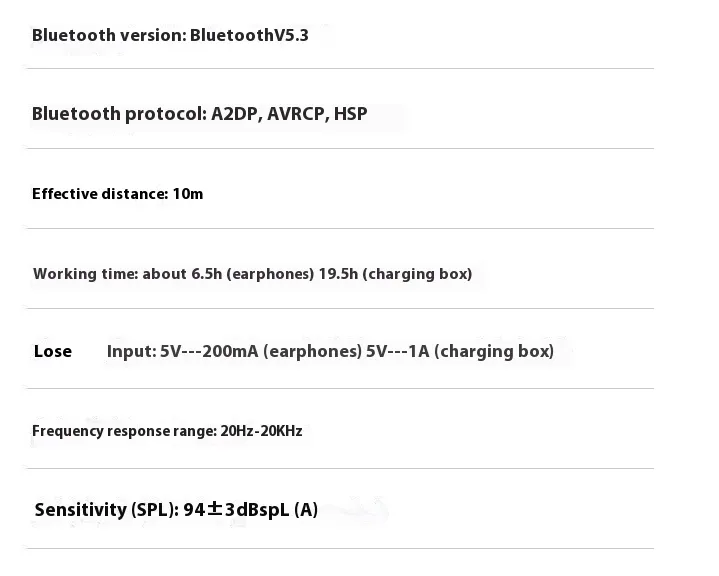Image resolution: width=719 pixels, height=576 pixels.
Task: Click the "Sensitivity (SPL)" label
Action: coord(106,510)
